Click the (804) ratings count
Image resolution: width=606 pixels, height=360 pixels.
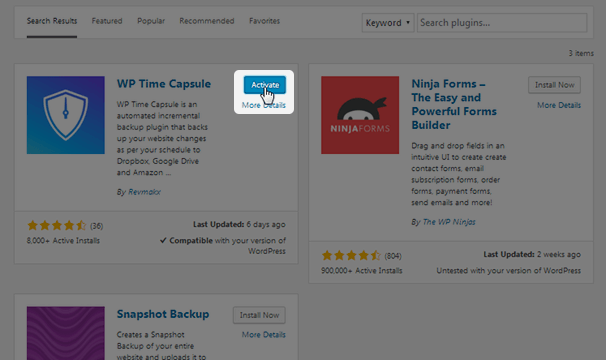[x=393, y=256]
